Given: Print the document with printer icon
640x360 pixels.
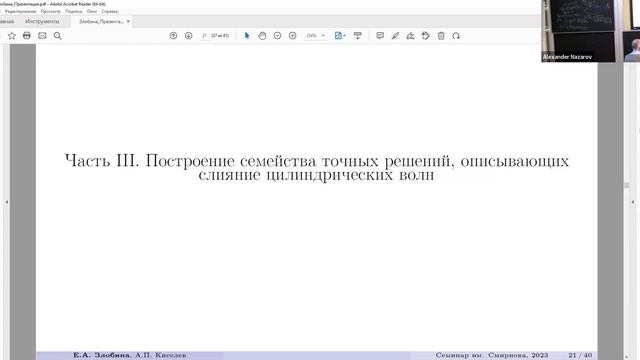Looking at the screenshot, I should (x=27, y=36).
